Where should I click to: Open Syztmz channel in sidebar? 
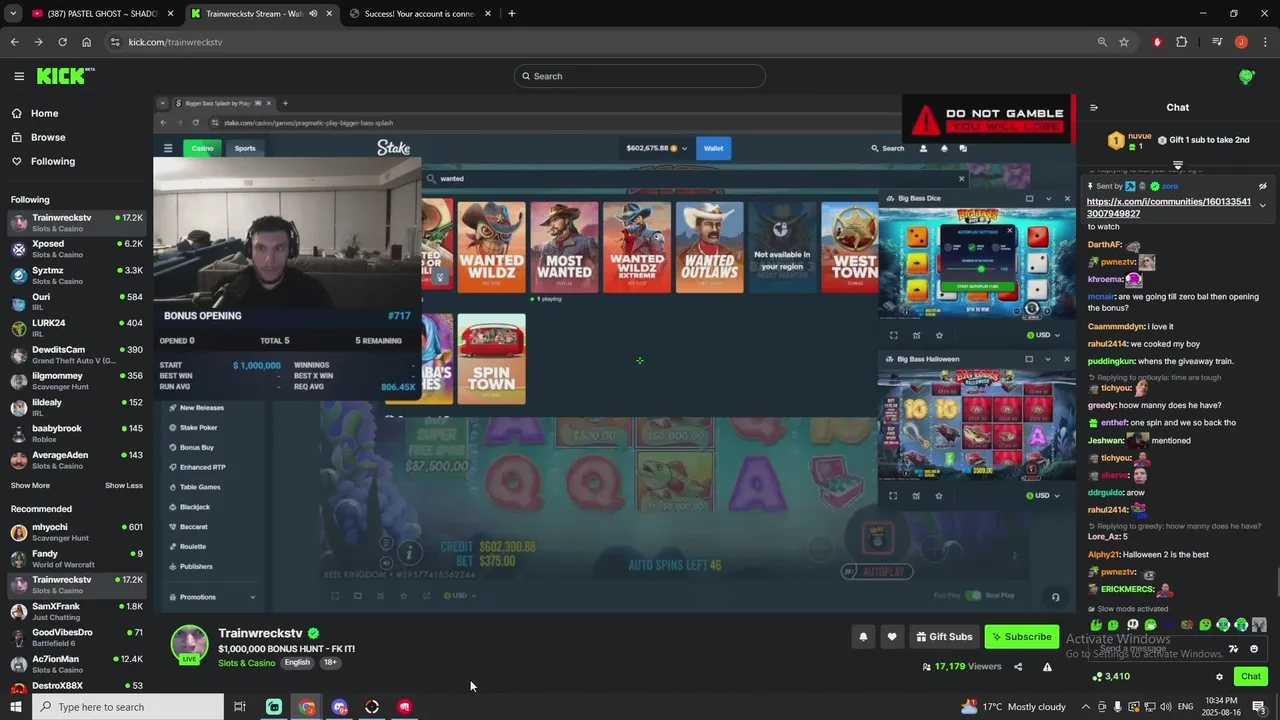[x=76, y=275]
